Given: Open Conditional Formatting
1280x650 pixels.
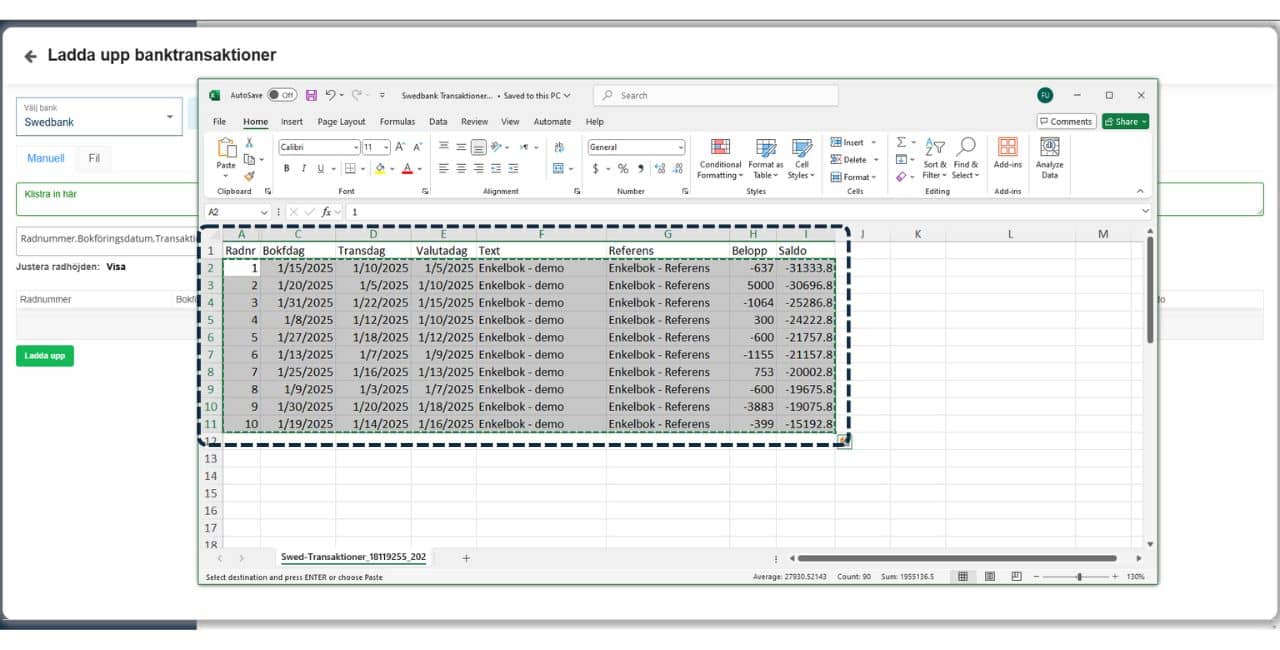Looking at the screenshot, I should [720, 158].
